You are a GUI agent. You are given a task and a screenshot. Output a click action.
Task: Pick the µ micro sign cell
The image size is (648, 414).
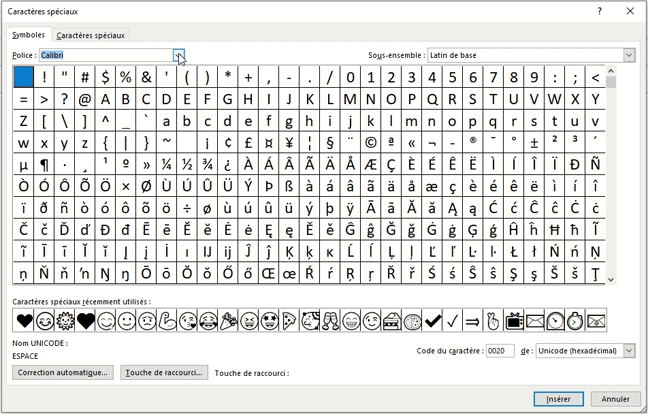click(x=24, y=164)
